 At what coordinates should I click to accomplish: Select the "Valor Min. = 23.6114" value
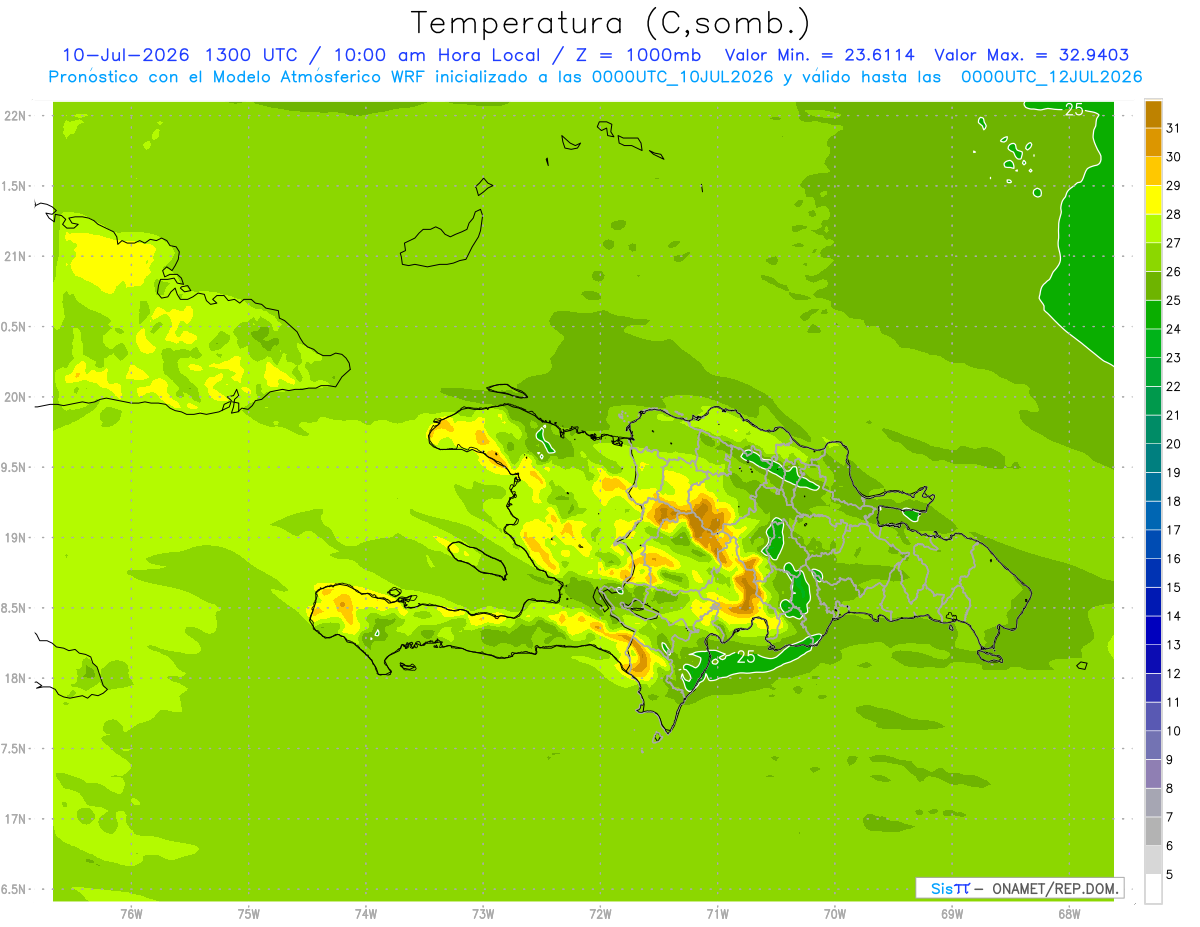[x=820, y=55]
